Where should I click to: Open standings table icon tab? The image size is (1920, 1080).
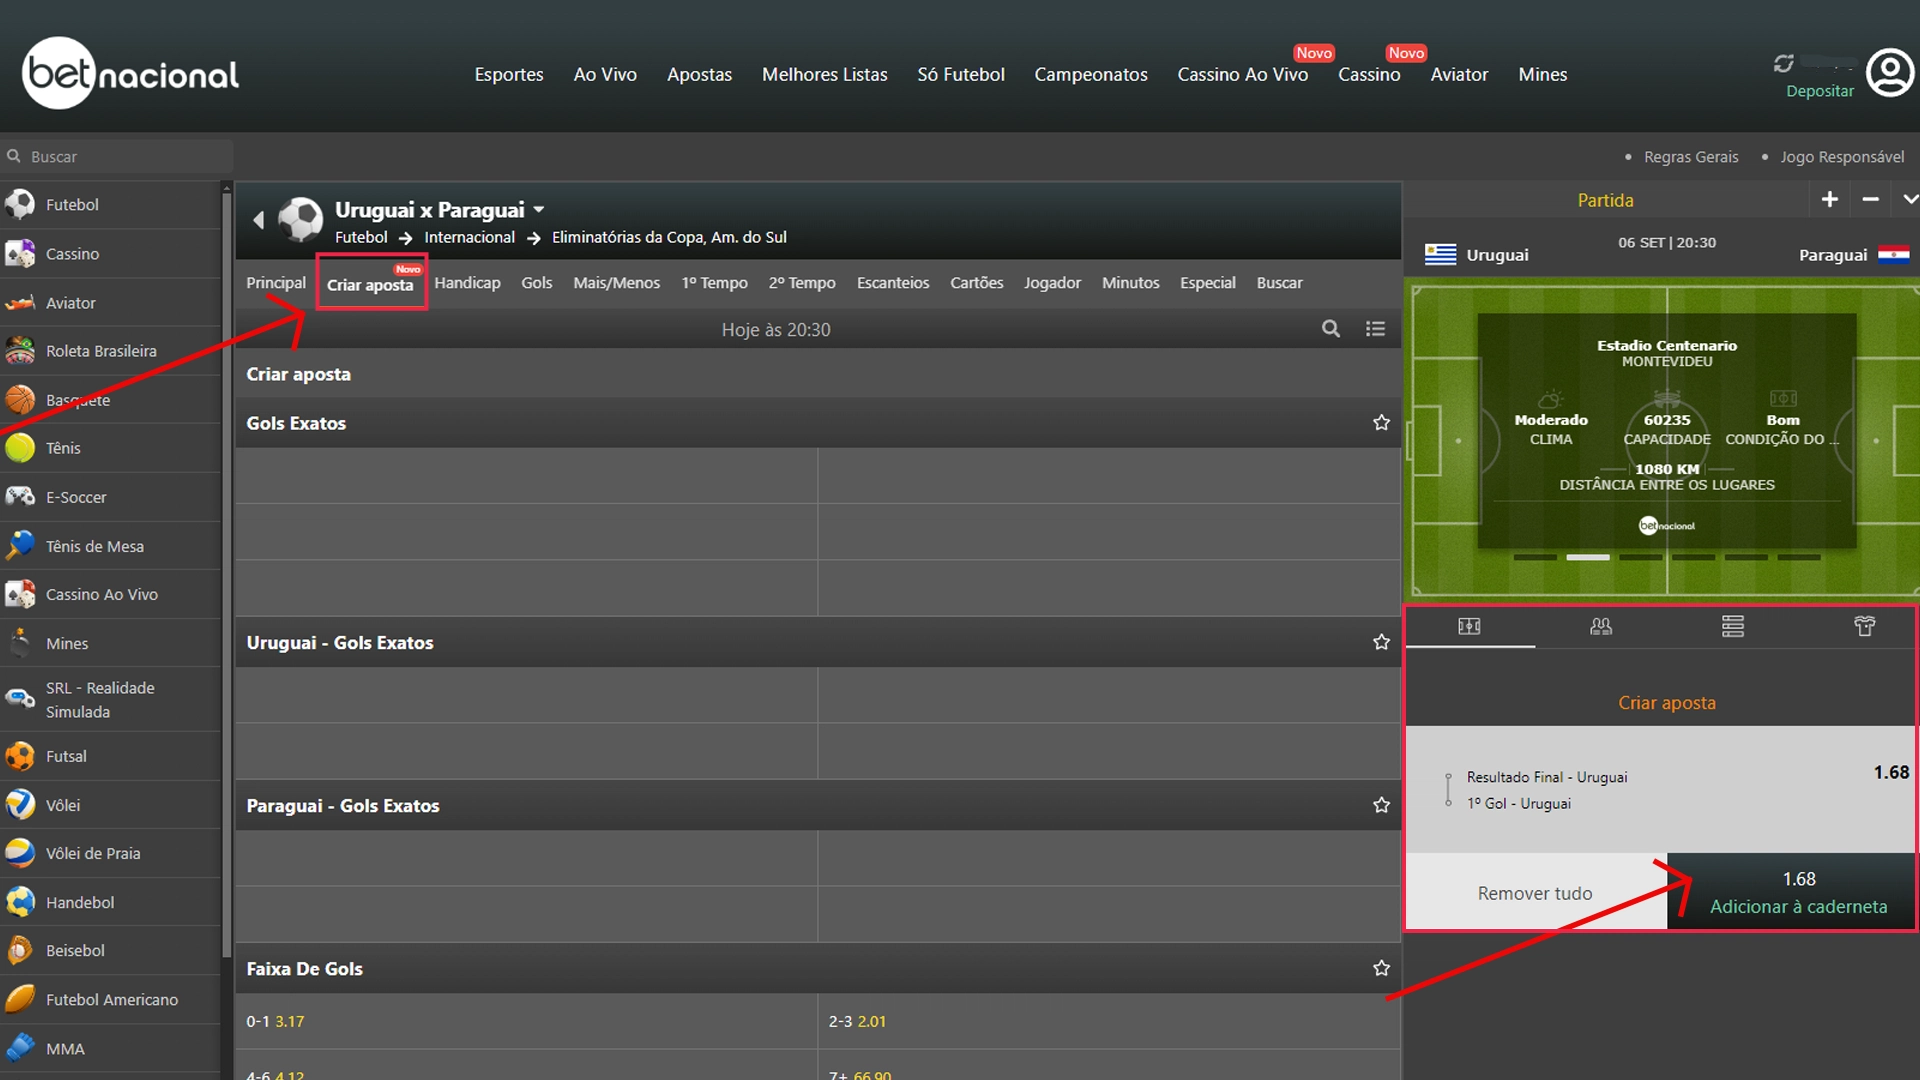point(1732,627)
